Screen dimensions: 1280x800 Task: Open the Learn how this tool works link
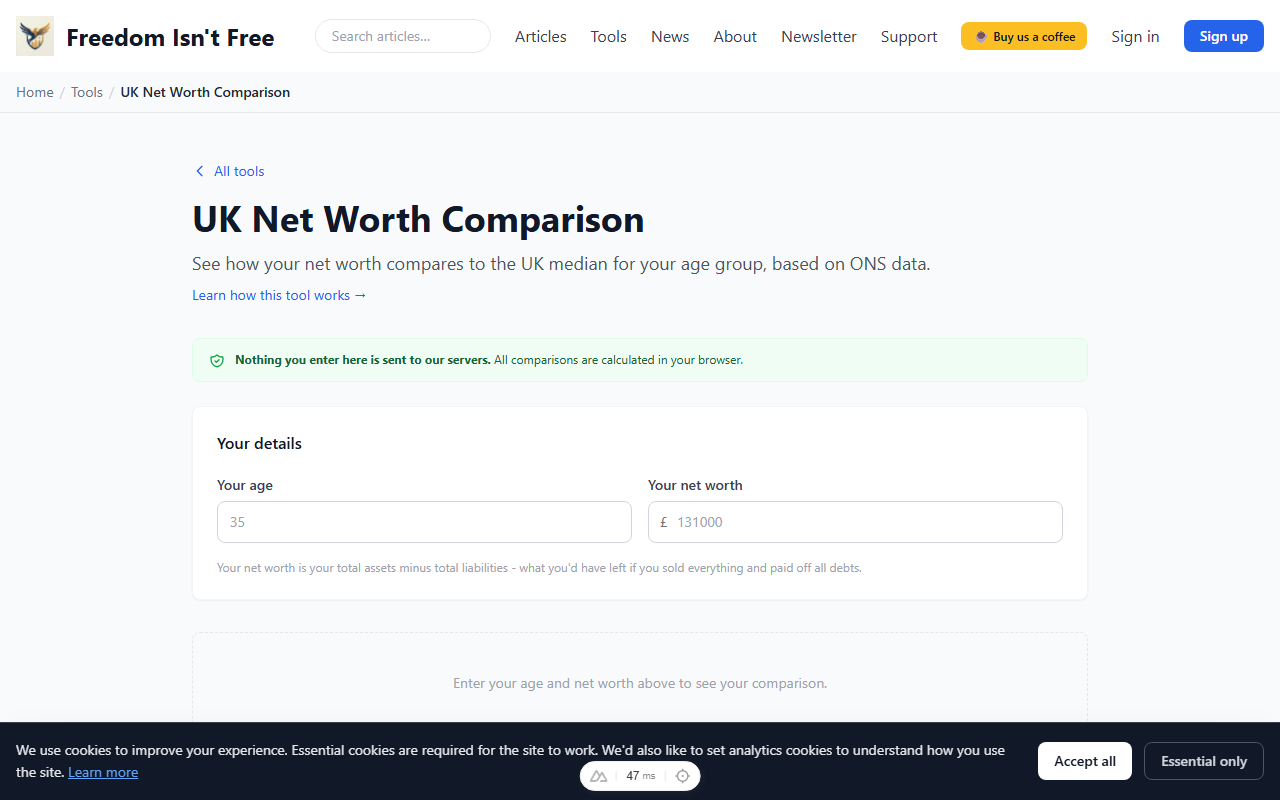tap(279, 295)
